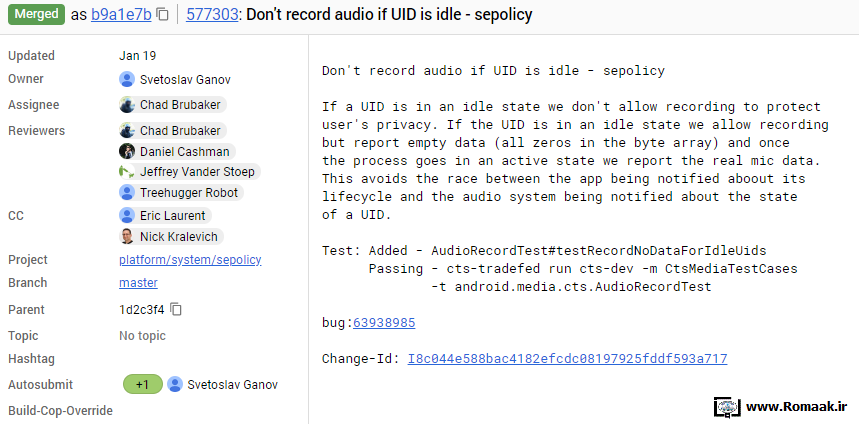This screenshot has height=424, width=859.
Task: Open commit link b9a1e7b
Action: click(121, 15)
